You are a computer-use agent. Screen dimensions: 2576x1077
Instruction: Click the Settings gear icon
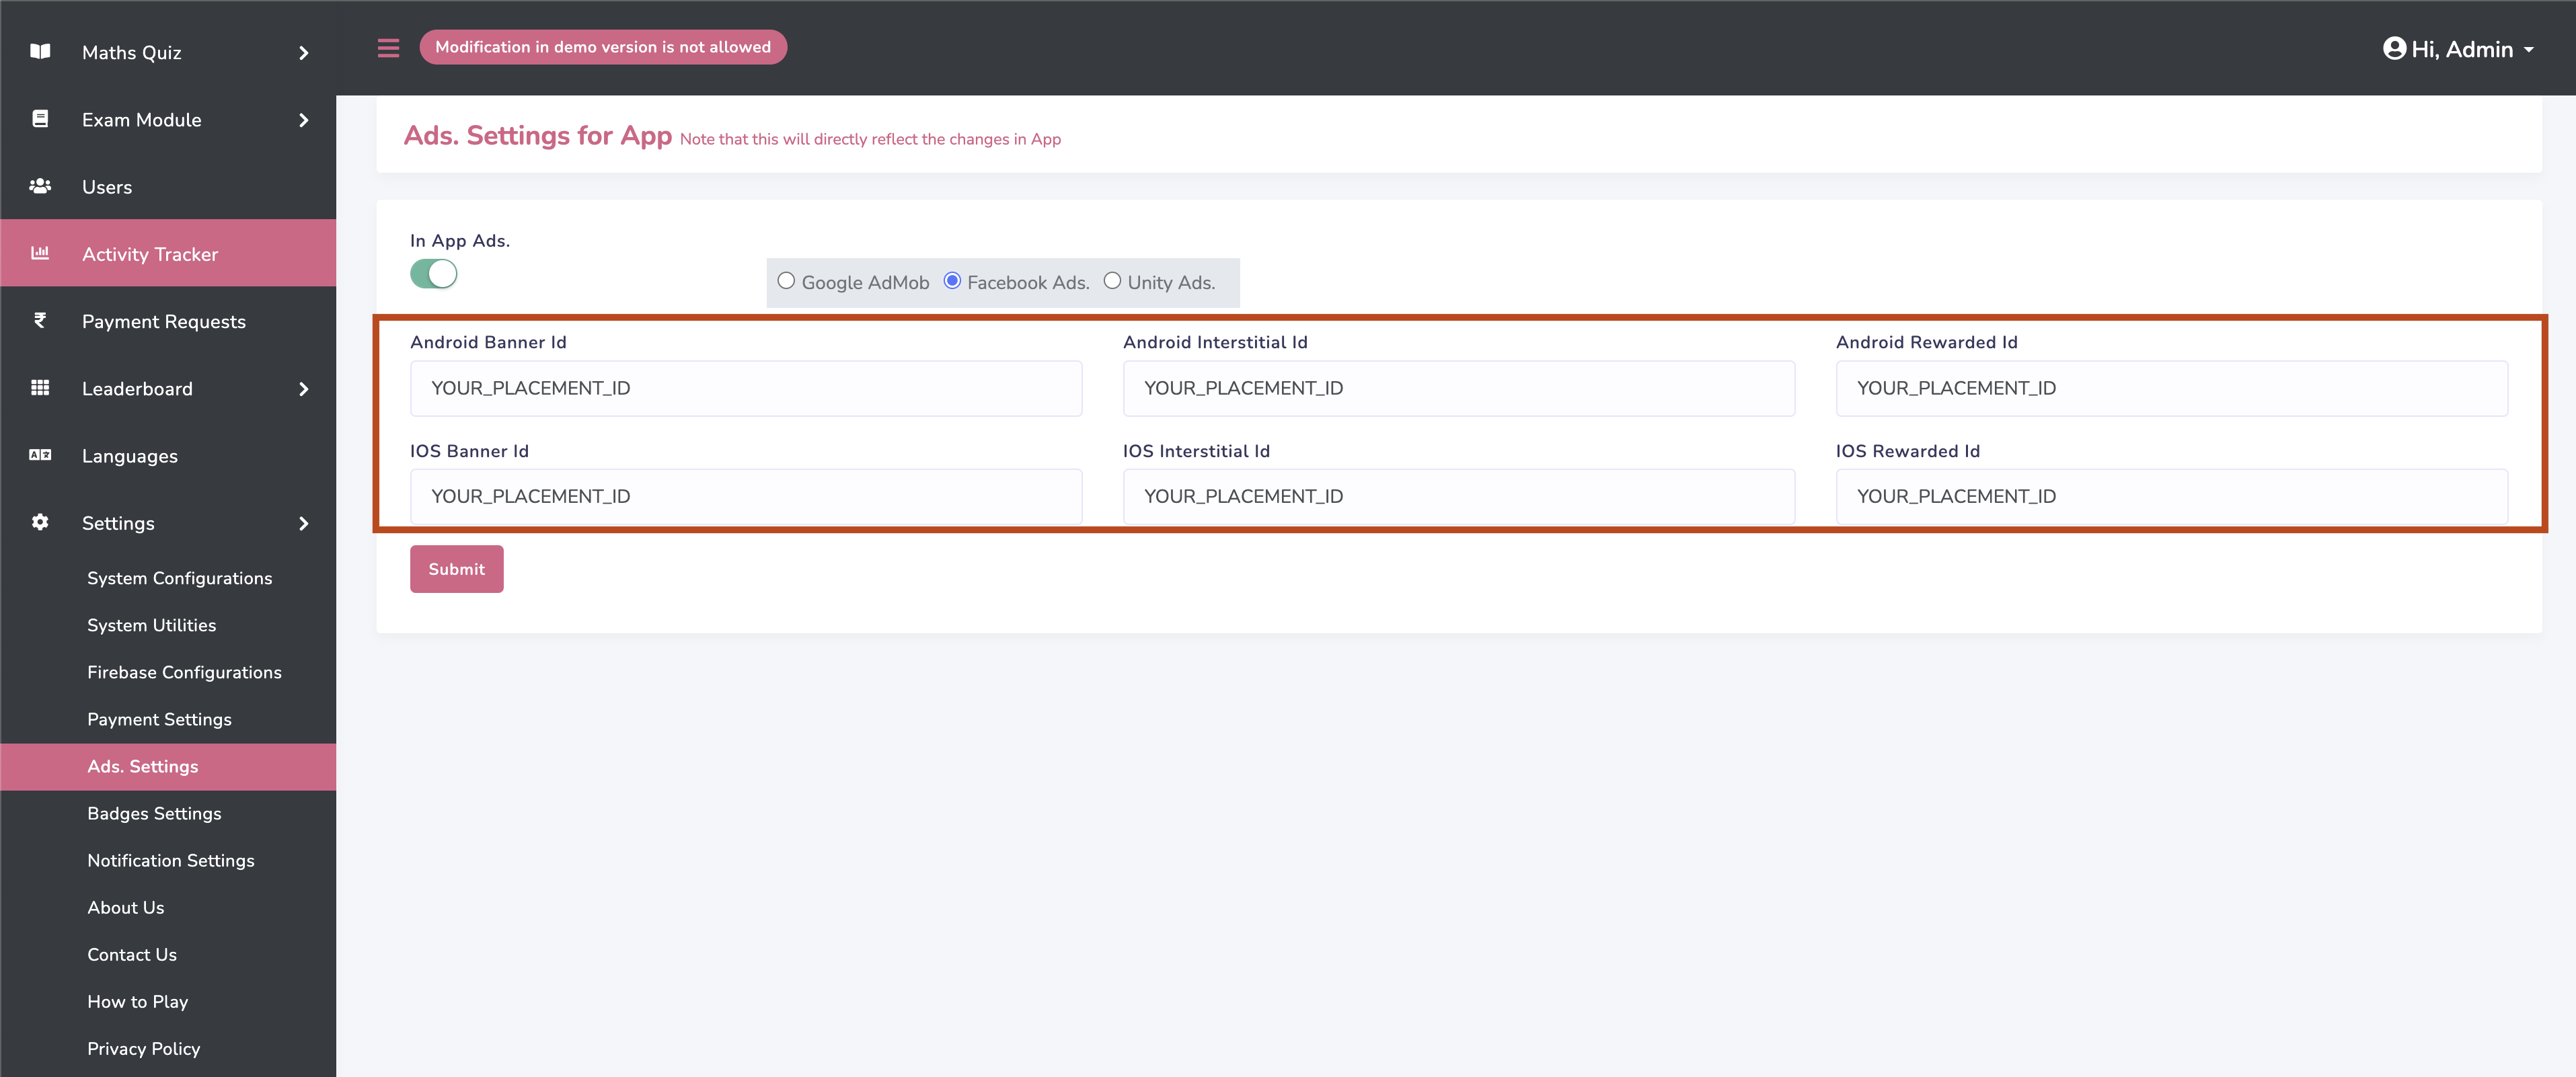[40, 522]
